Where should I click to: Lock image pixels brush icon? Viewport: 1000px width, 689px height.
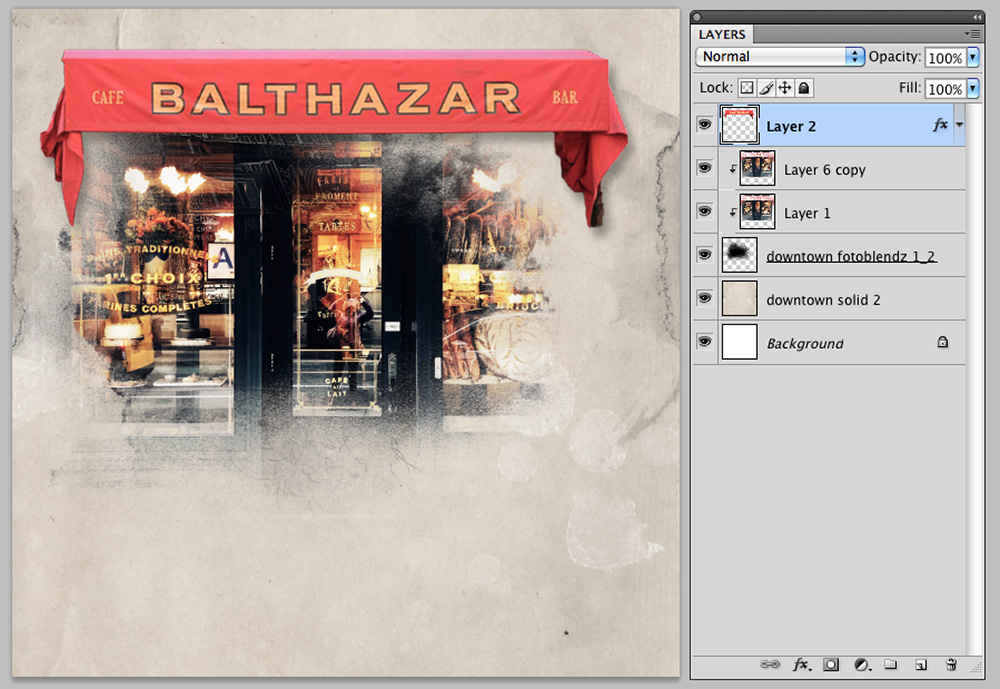pos(766,88)
